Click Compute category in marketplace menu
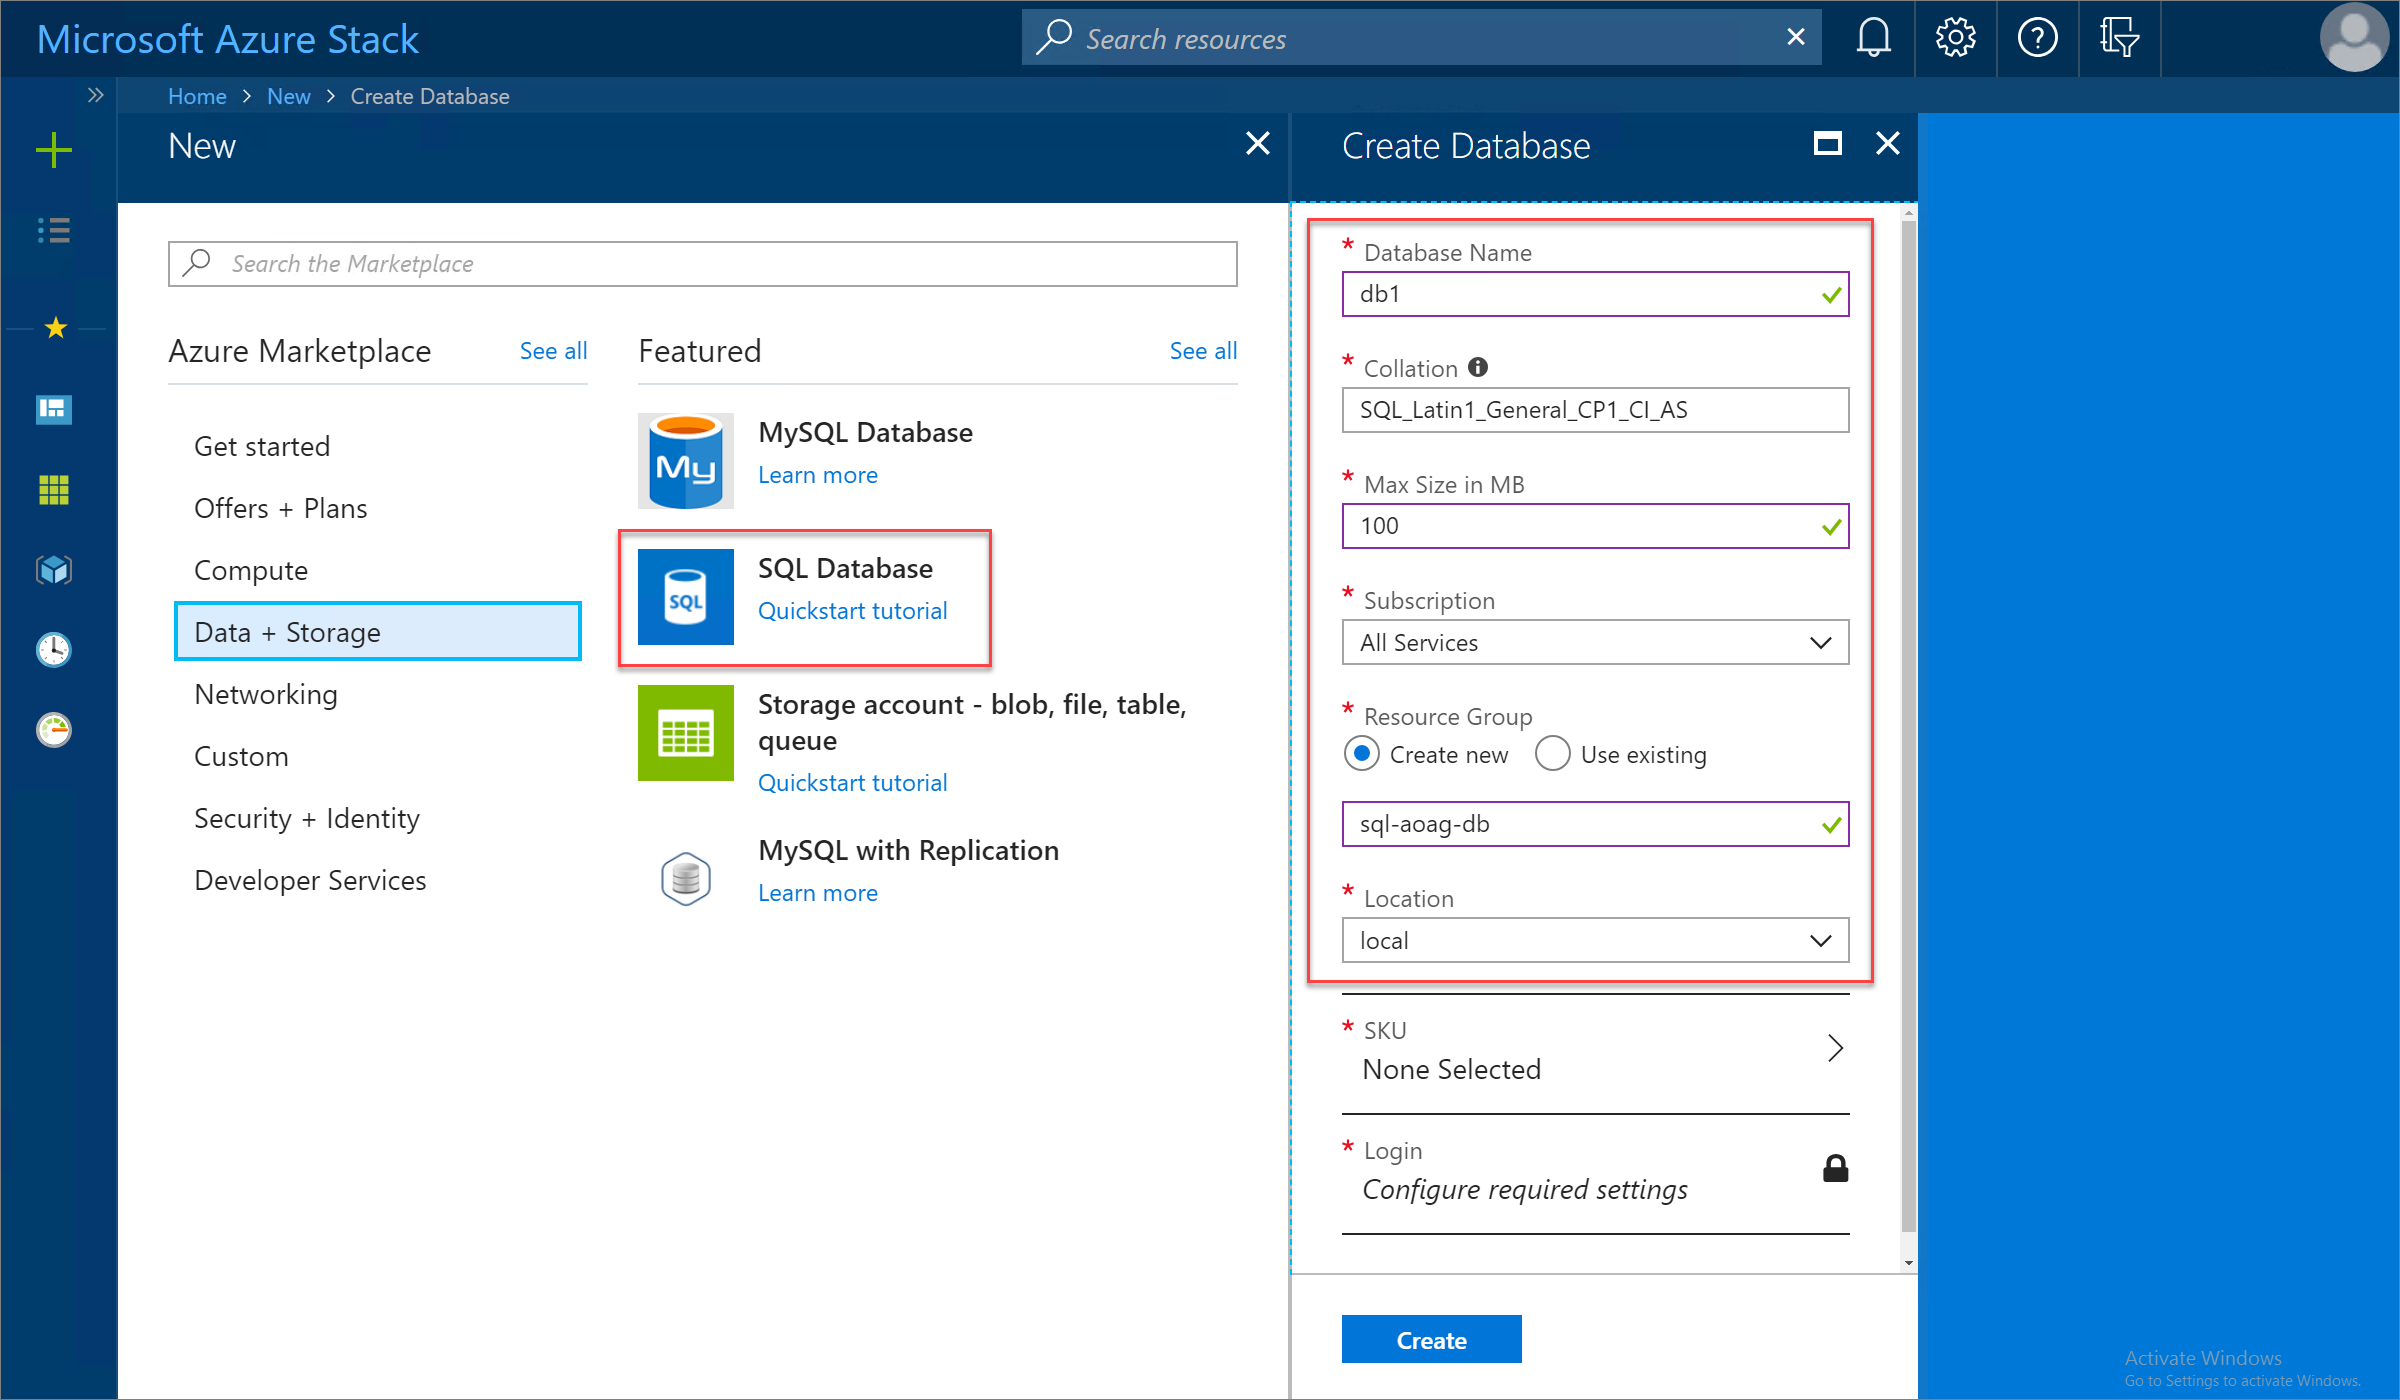2400x1400 pixels. pos(250,568)
